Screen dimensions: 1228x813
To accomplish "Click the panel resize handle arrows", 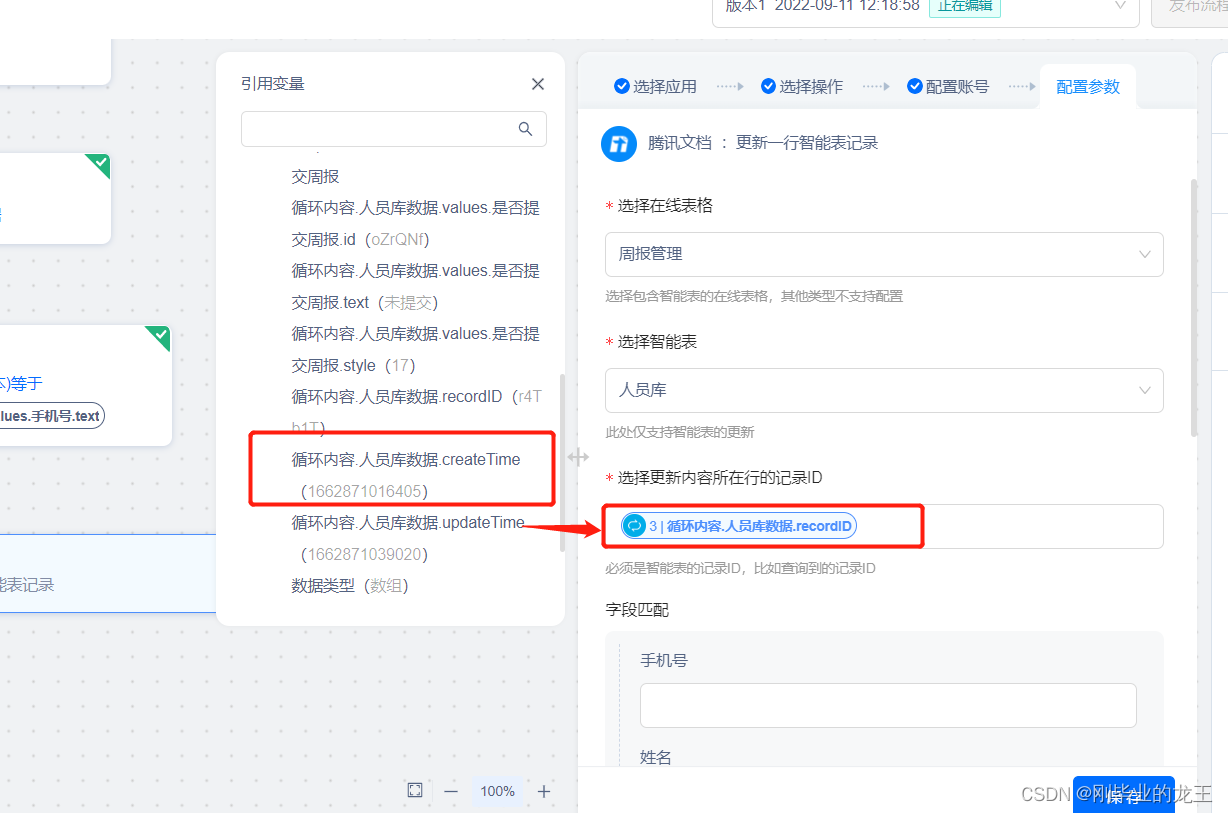I will point(578,457).
